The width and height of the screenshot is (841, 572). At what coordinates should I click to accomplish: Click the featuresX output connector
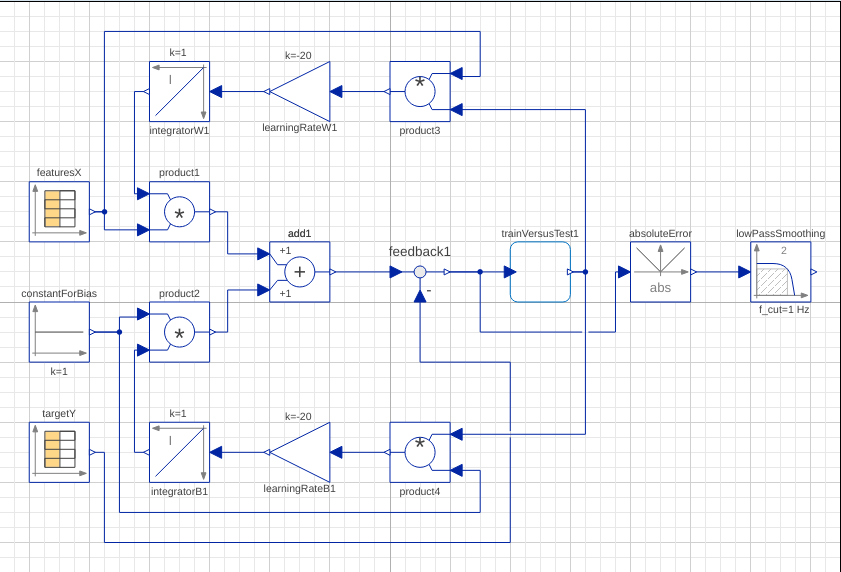(x=92, y=212)
